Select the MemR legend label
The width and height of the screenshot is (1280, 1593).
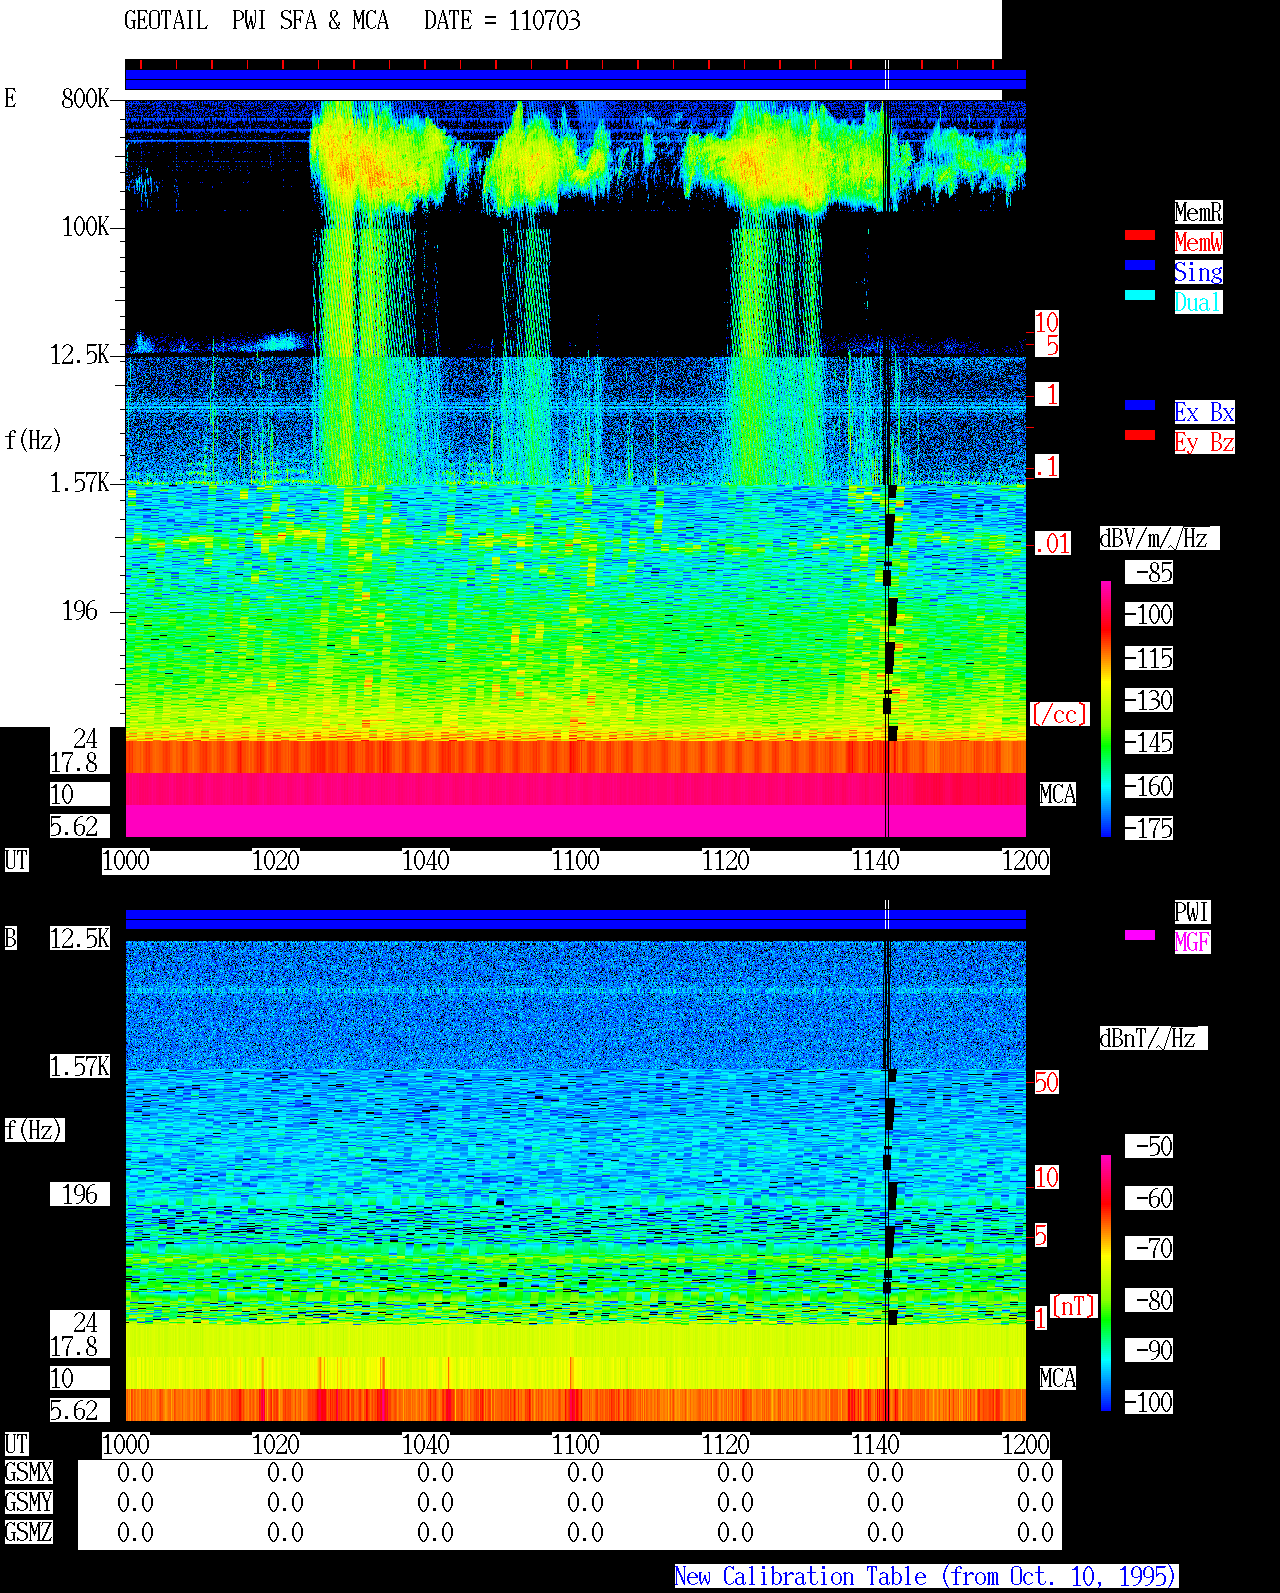click(x=1198, y=212)
